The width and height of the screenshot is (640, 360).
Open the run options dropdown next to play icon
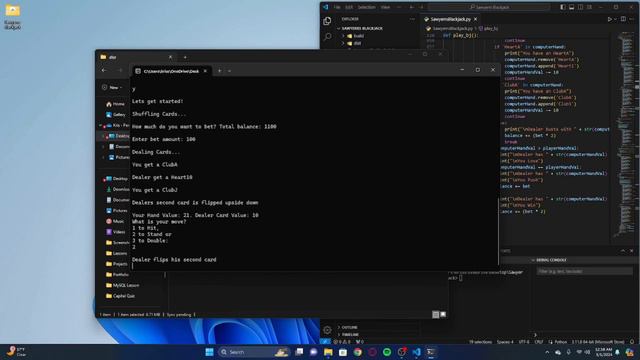point(615,19)
